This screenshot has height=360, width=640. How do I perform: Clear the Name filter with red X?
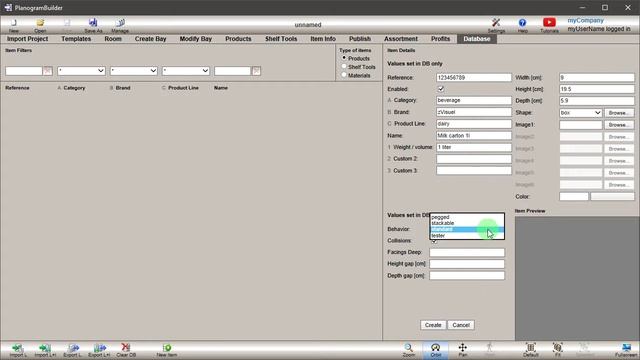click(x=256, y=71)
